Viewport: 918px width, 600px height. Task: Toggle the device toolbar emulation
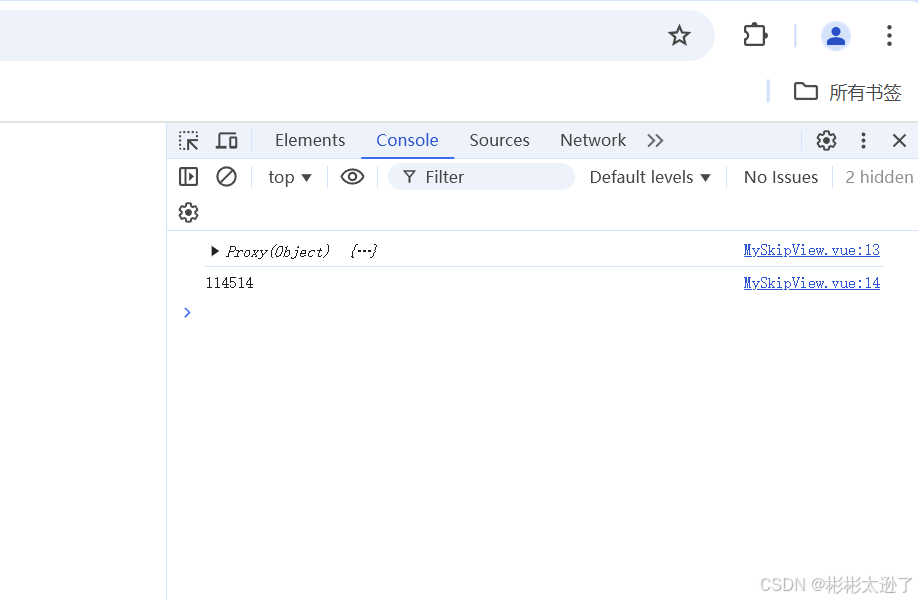point(227,140)
